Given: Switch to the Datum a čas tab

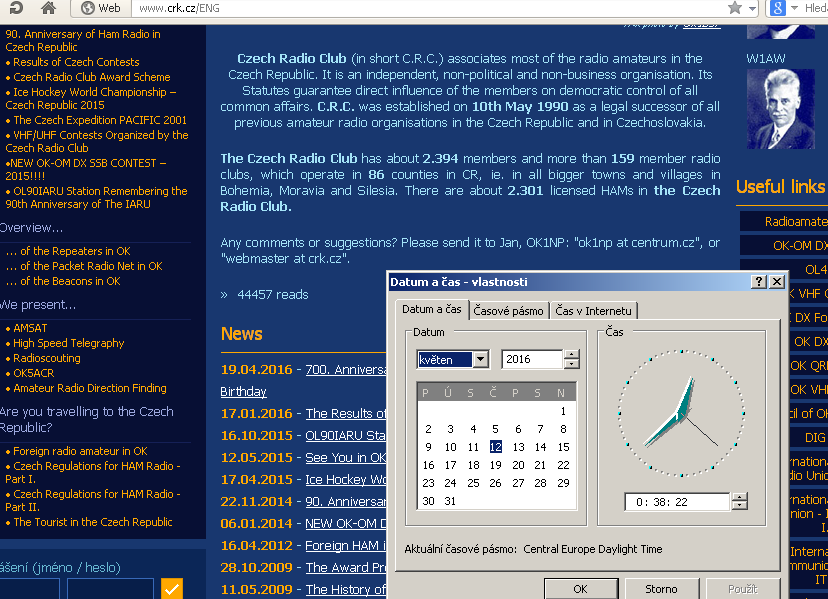Looking at the screenshot, I should (432, 310).
